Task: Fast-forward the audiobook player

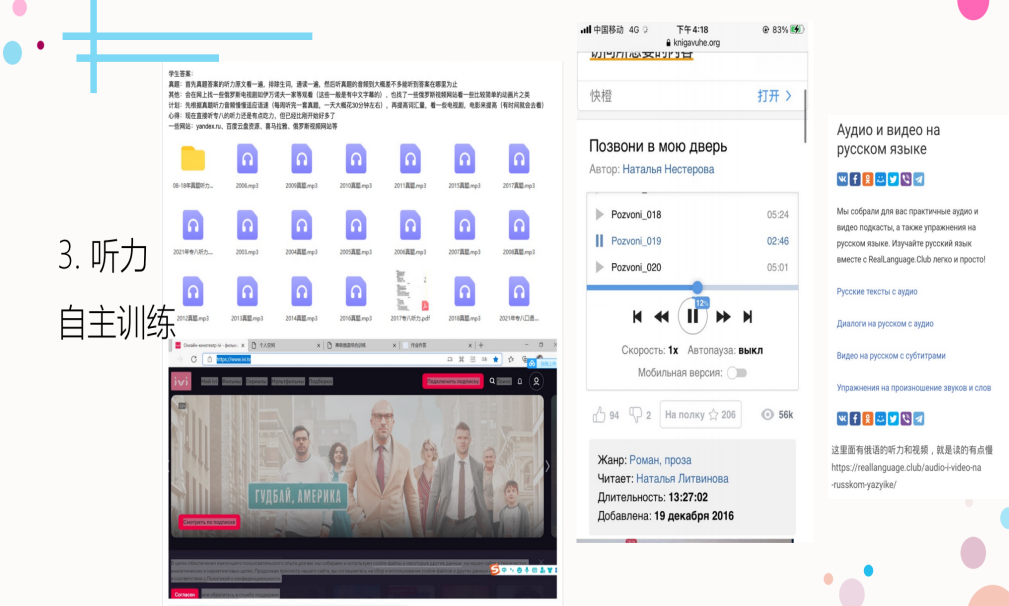Action: point(723,317)
